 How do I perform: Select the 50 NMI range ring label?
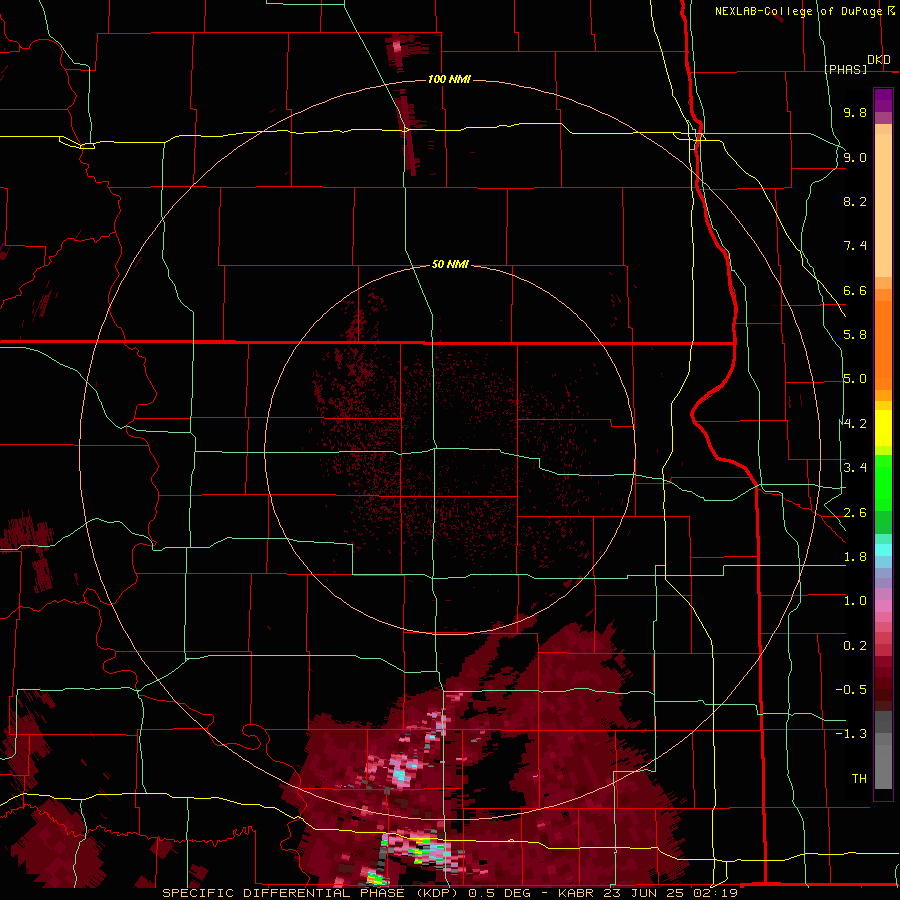[x=450, y=264]
